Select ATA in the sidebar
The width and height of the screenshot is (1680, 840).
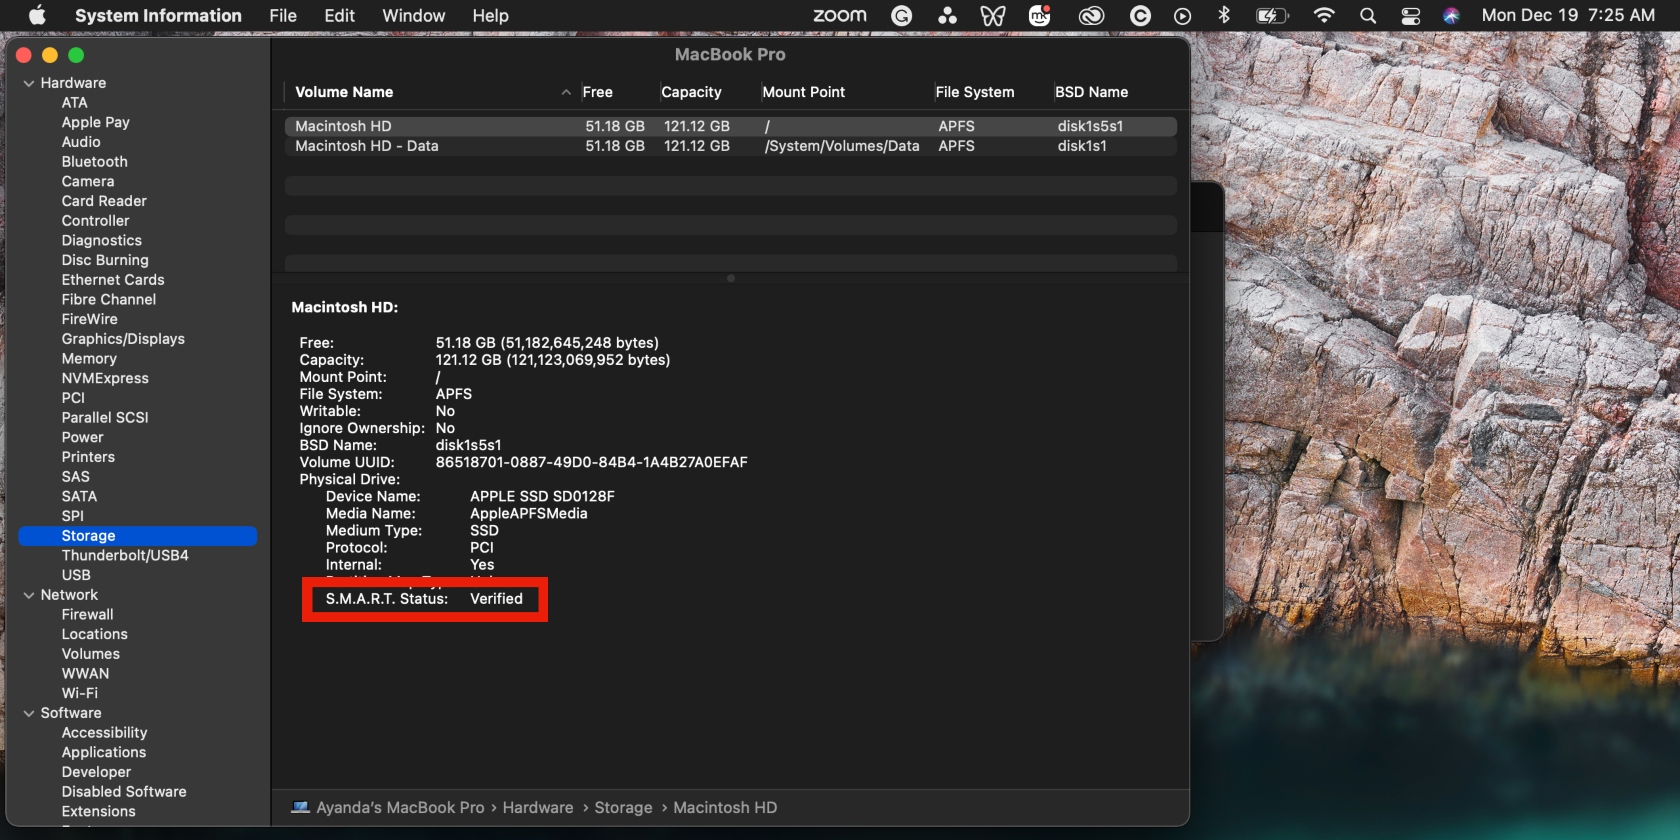(74, 103)
